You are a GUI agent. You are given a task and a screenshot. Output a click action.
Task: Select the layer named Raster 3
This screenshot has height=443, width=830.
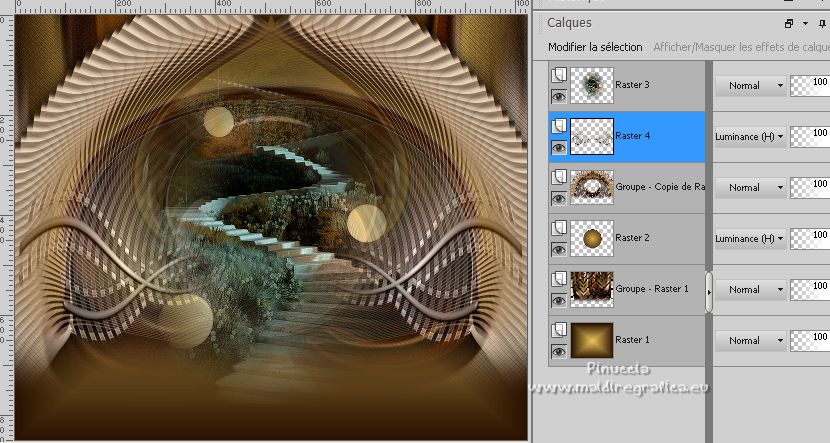tap(632, 85)
